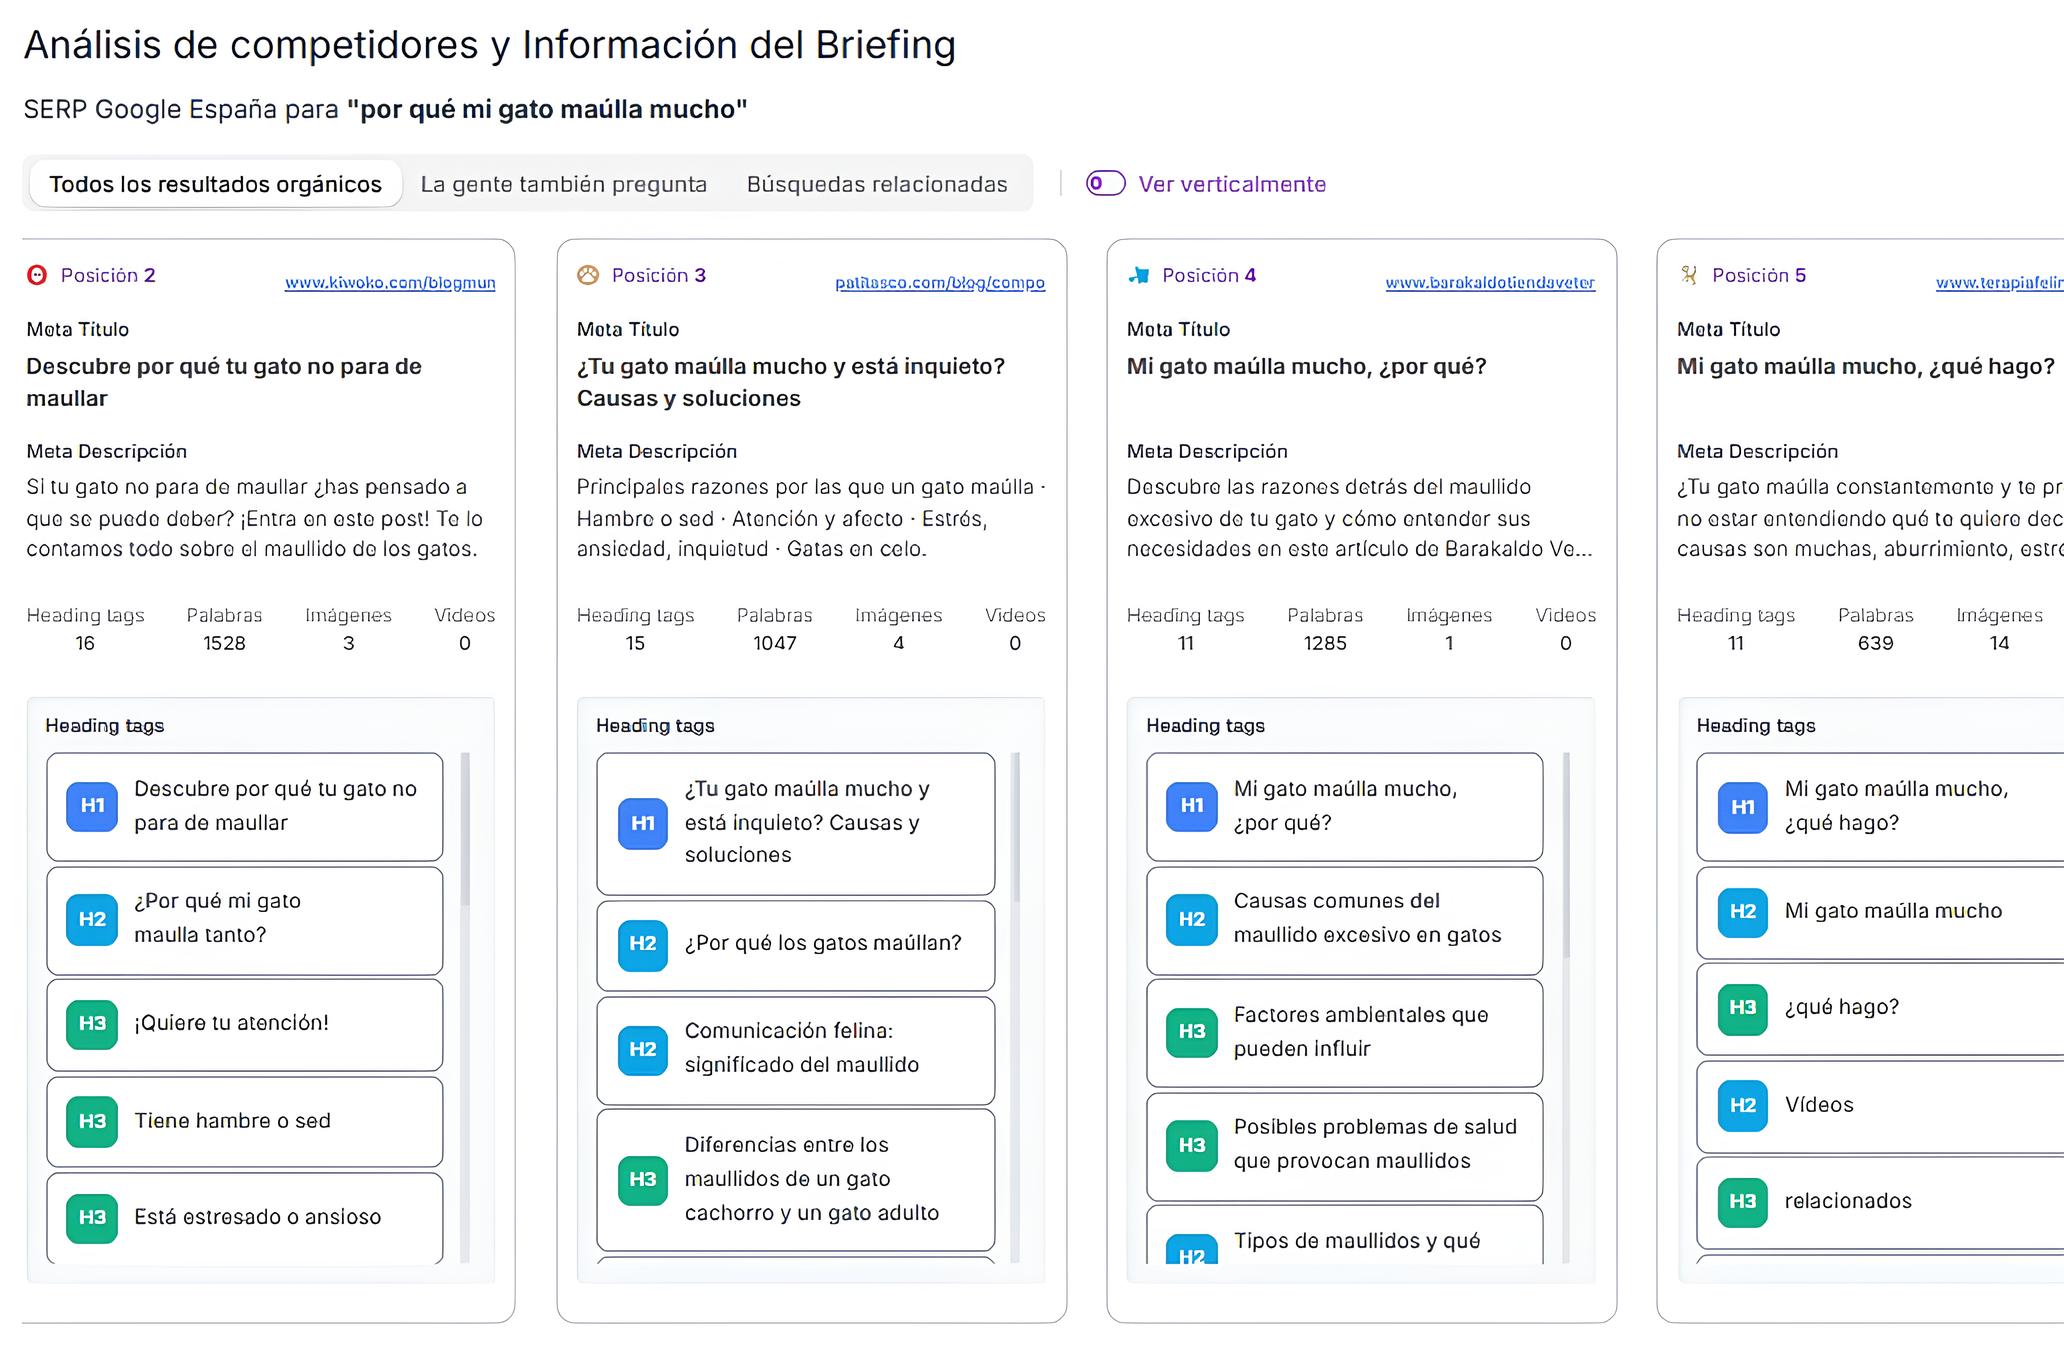Screen dimensions: 2064x1352
Task: Click H1 badge of 'Descubre por qué tu gato'
Action: pos(92,806)
